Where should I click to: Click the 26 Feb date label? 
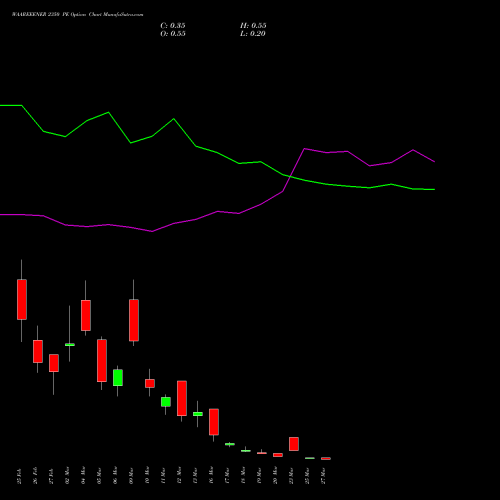coord(35,476)
